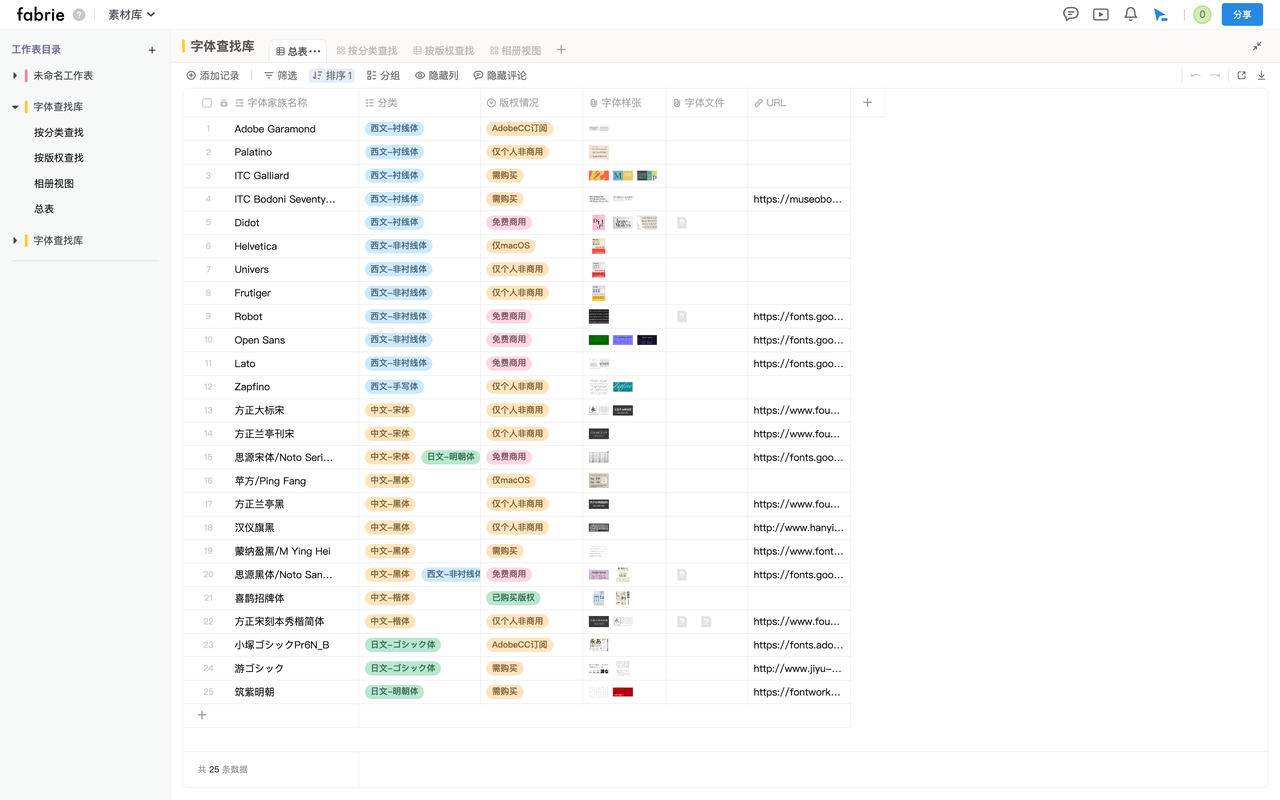Switch to the 相册视图 tab
The image size is (1280, 800).
[x=515, y=51]
